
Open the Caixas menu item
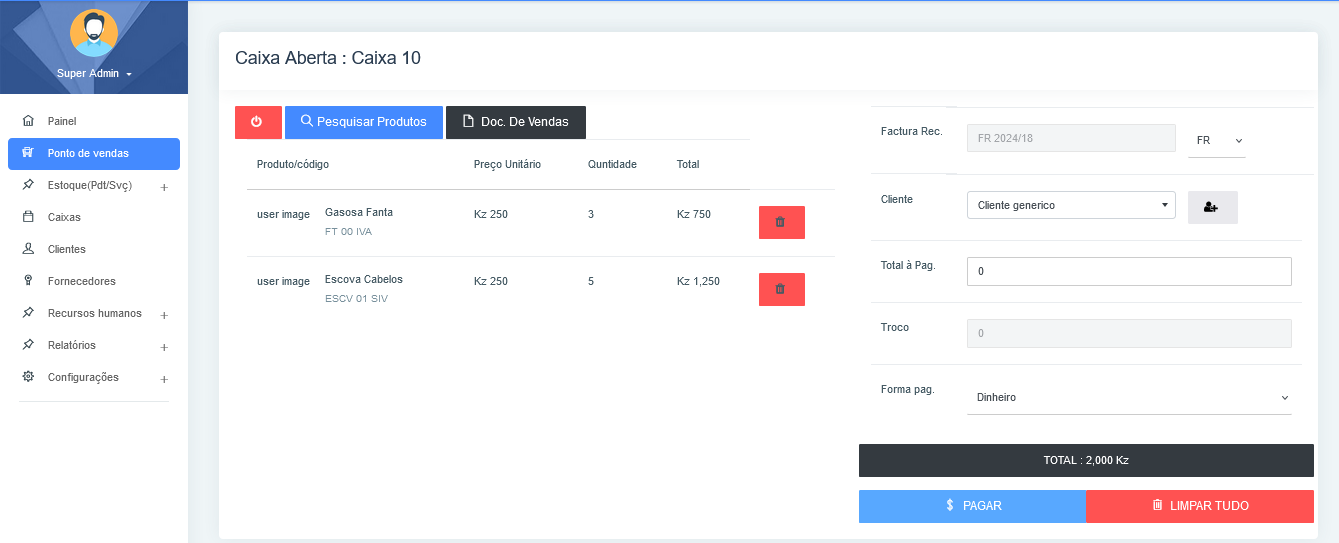point(64,217)
